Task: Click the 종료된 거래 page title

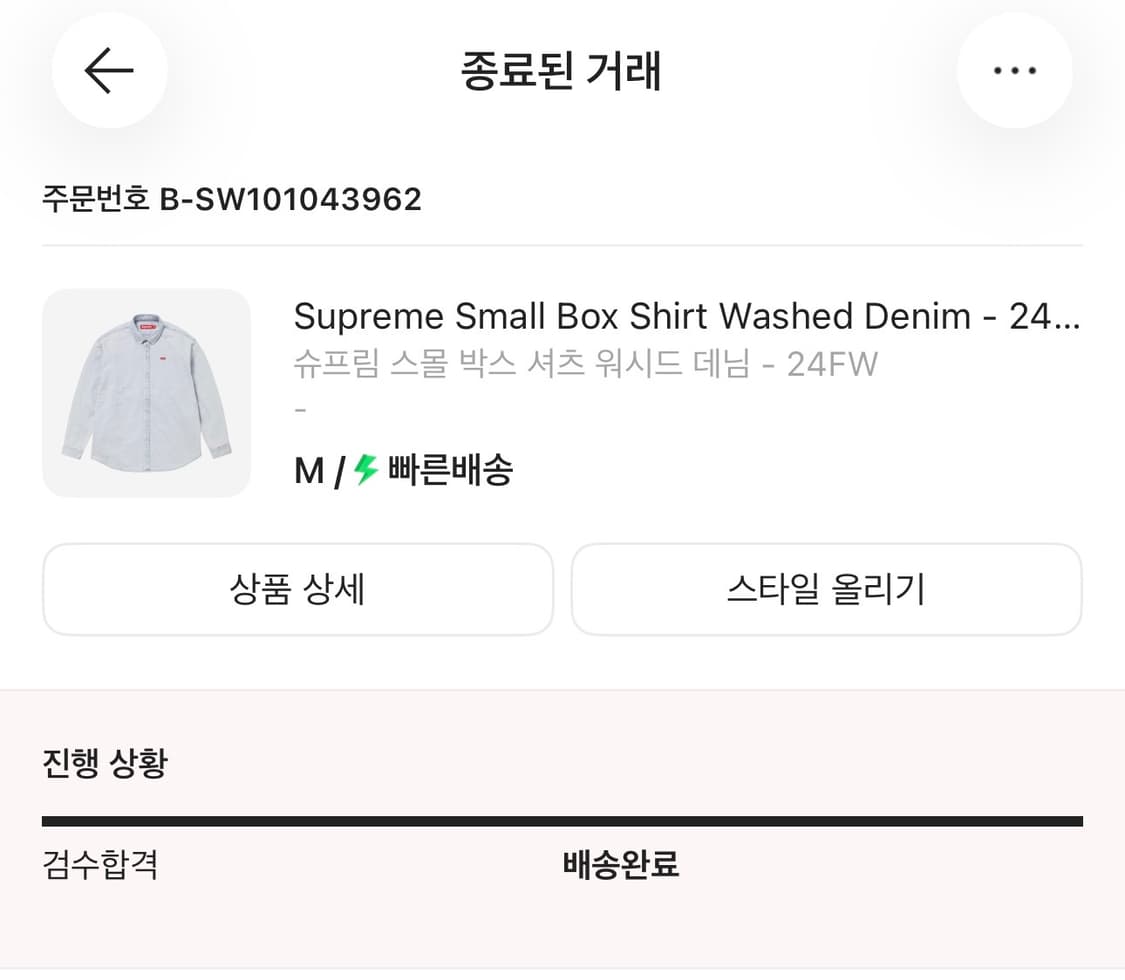Action: point(562,71)
